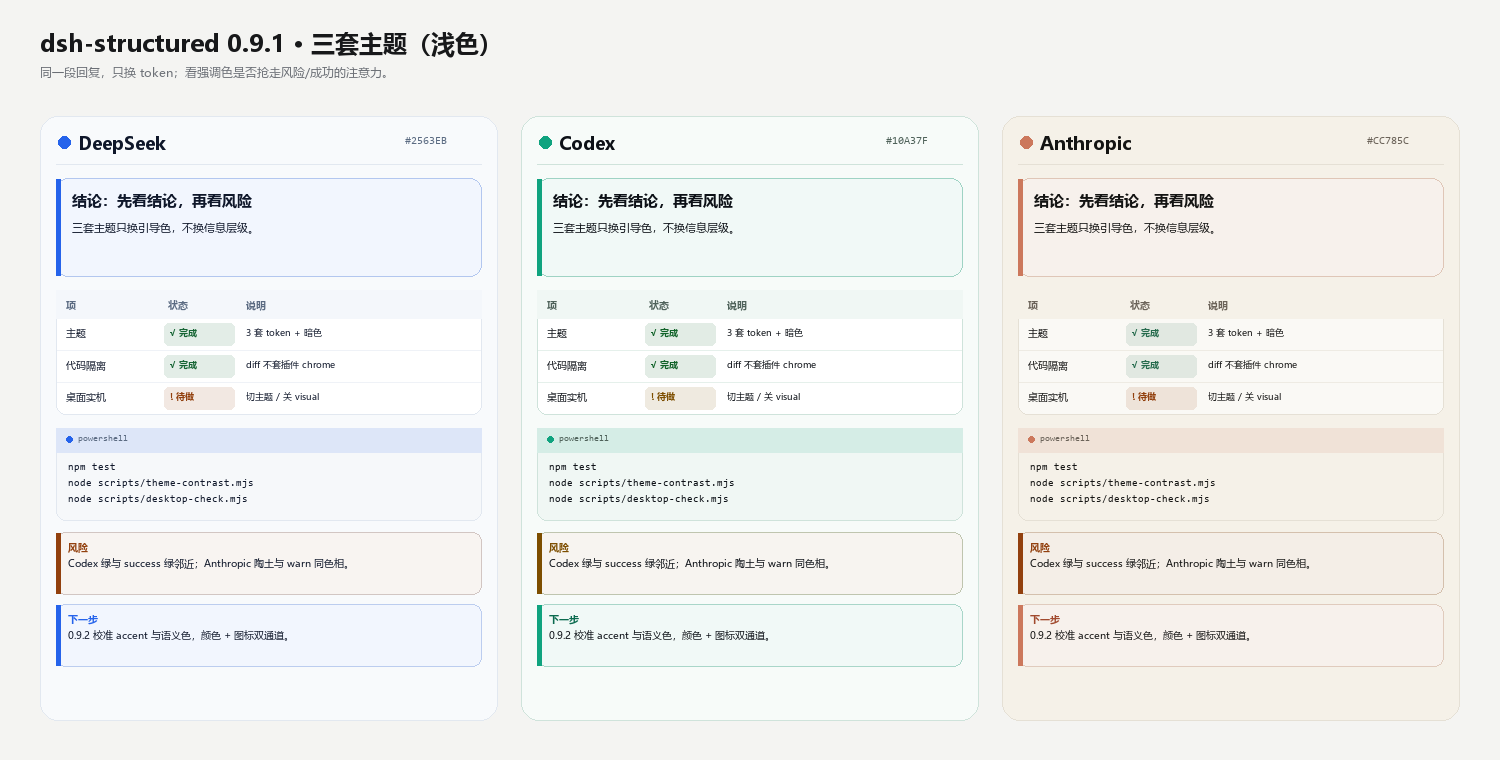1500x760 pixels.
Task: Click the 项 column header in Anthropic table
Action: (x=1033, y=306)
